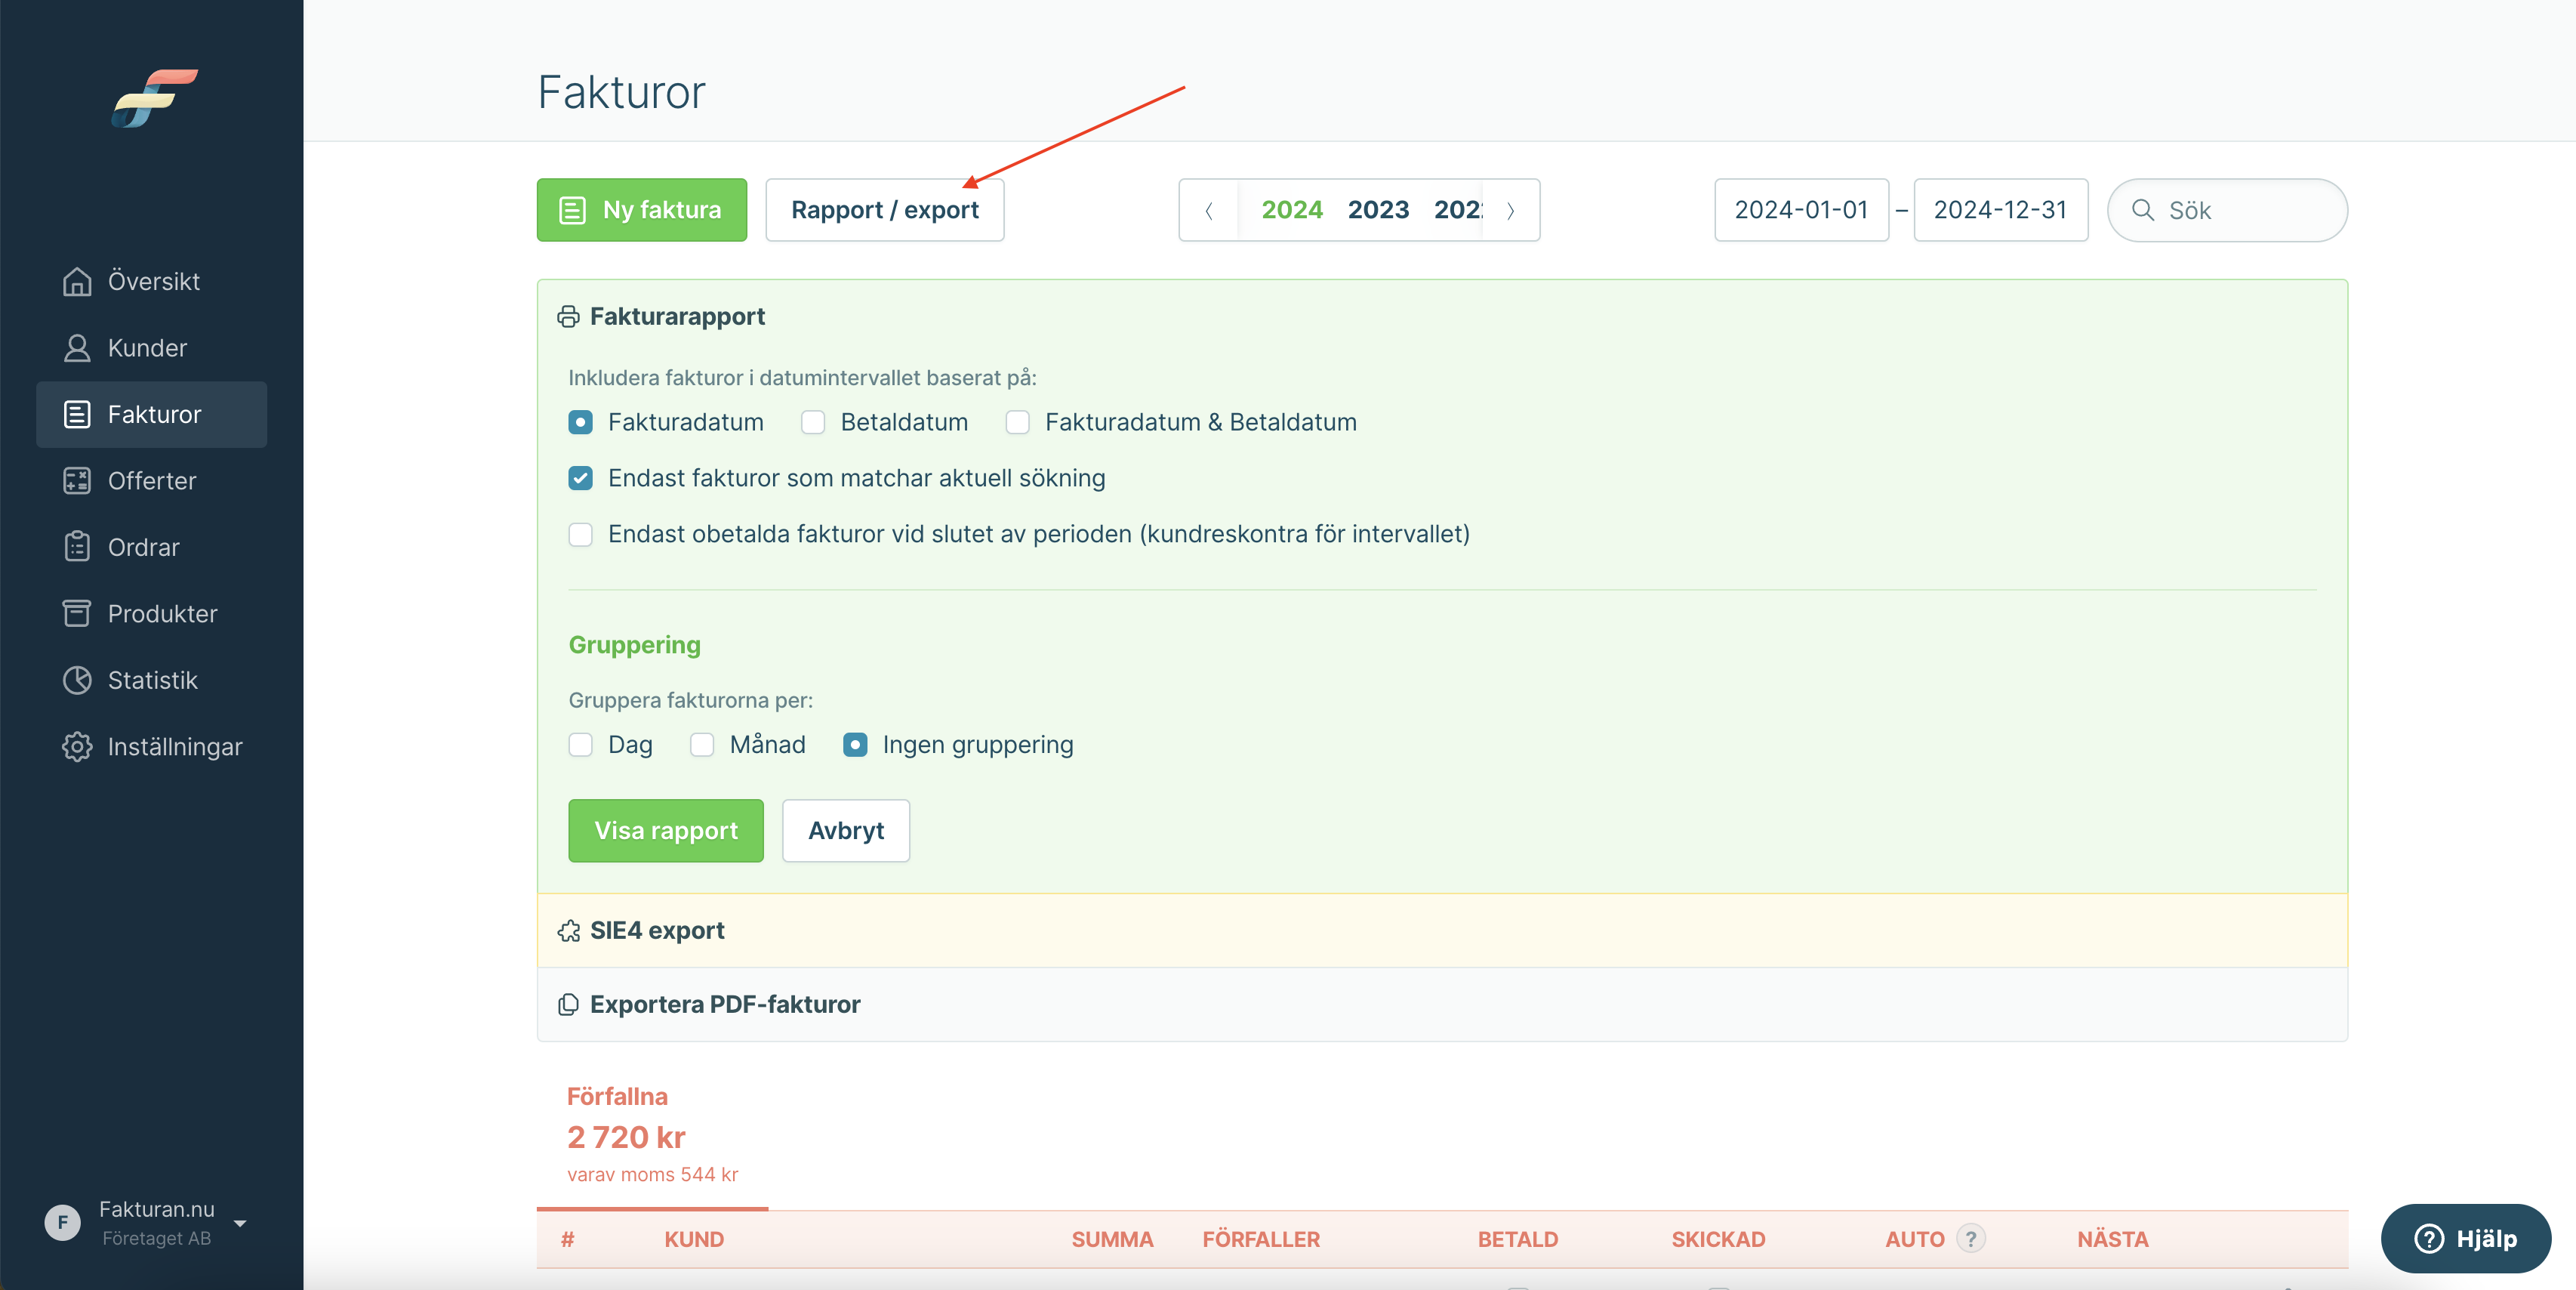Click the AUTO column question mark icon

coord(1970,1239)
